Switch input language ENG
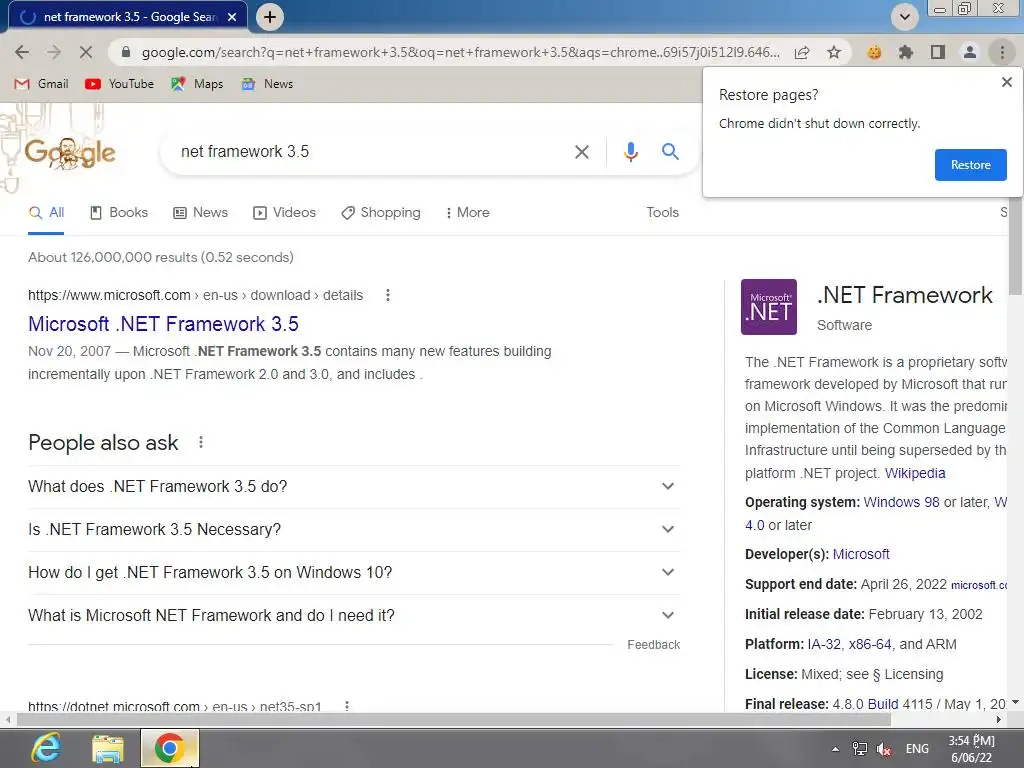The width and height of the screenshot is (1024, 768). [x=917, y=749]
